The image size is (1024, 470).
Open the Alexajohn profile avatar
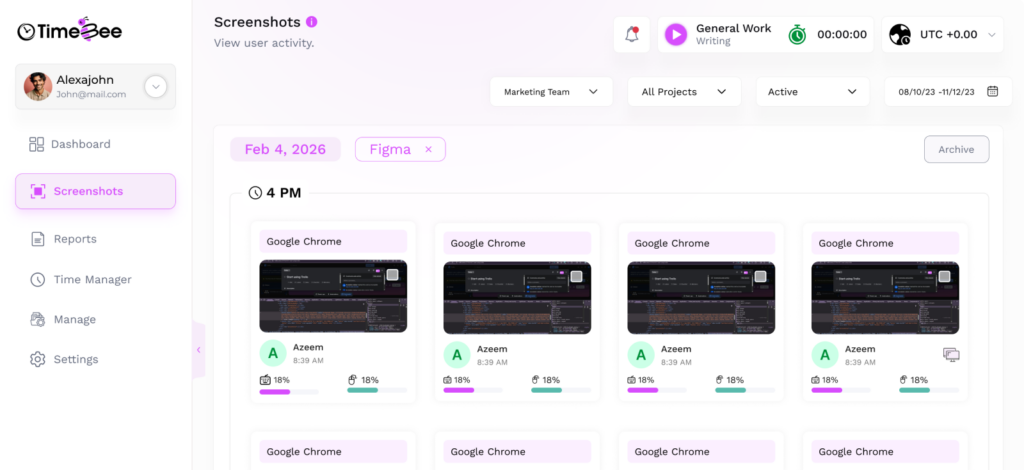(x=38, y=86)
